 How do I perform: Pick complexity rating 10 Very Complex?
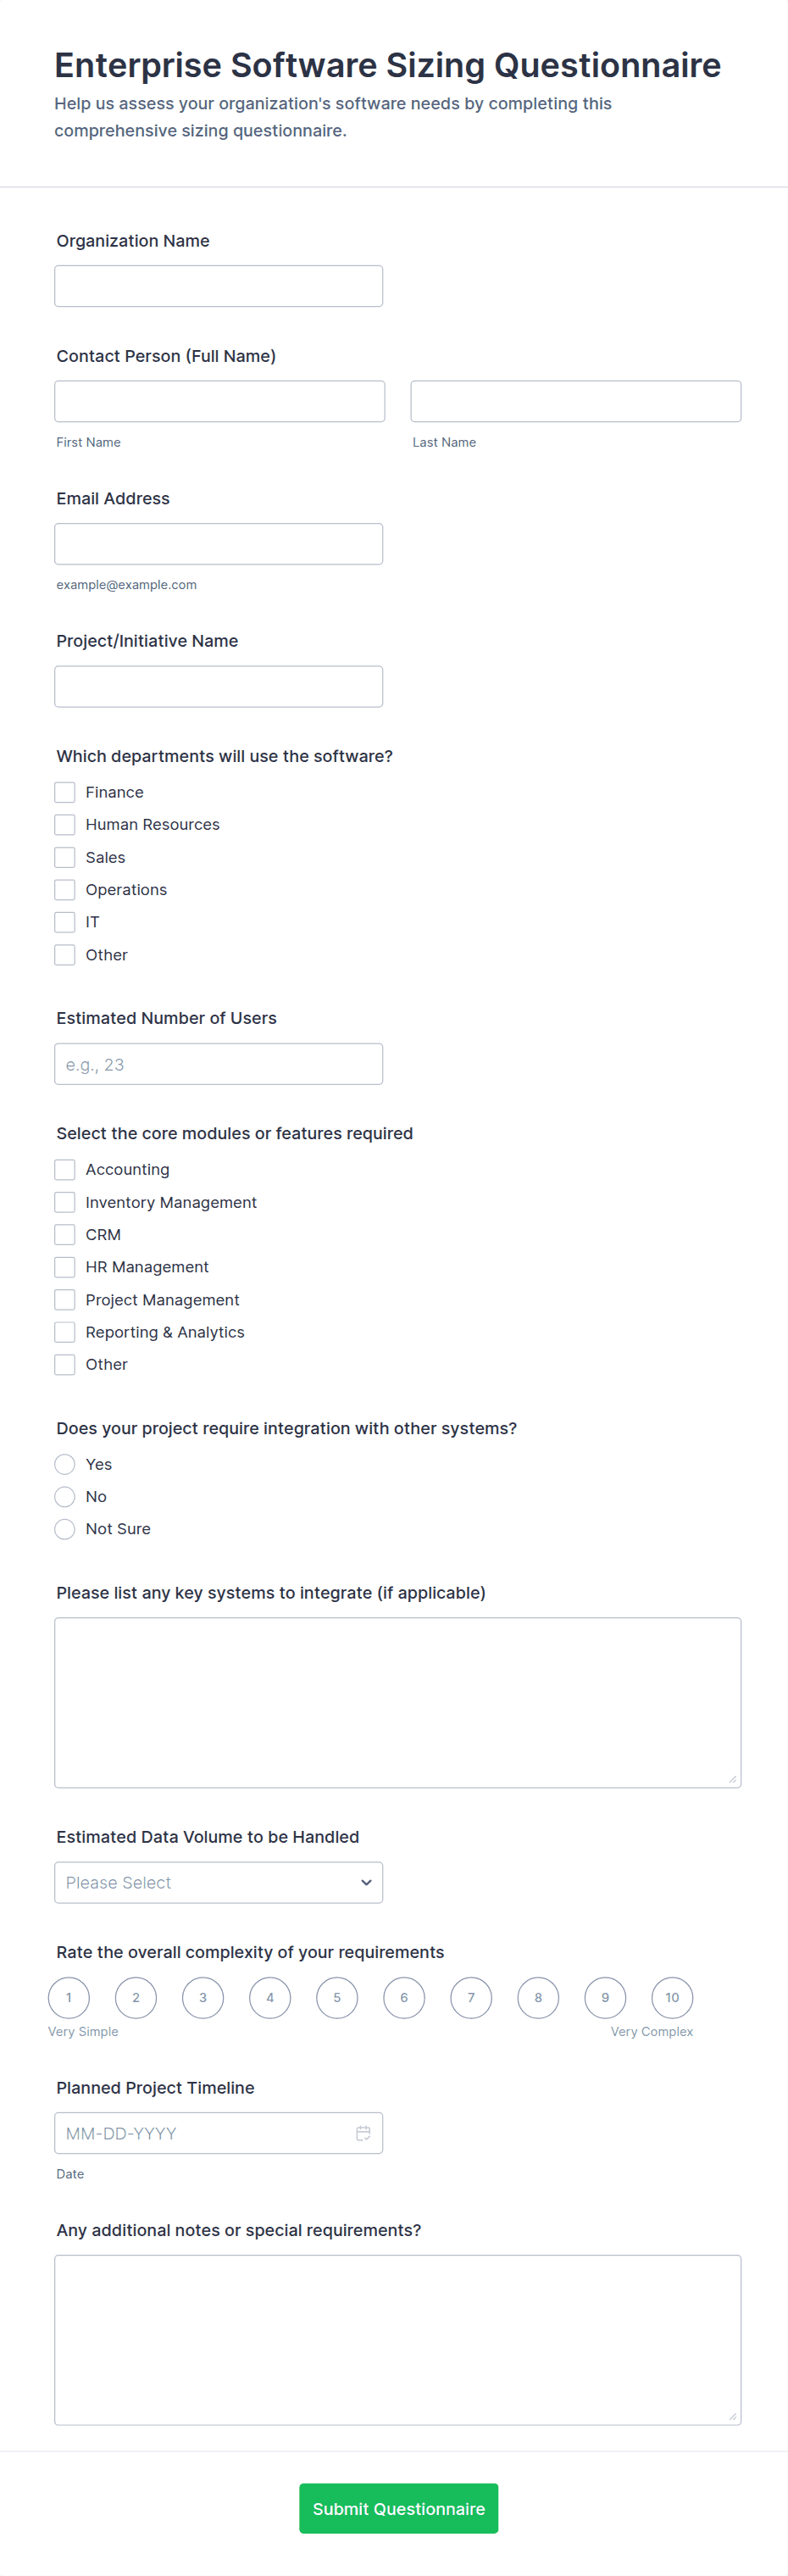[x=672, y=1998]
